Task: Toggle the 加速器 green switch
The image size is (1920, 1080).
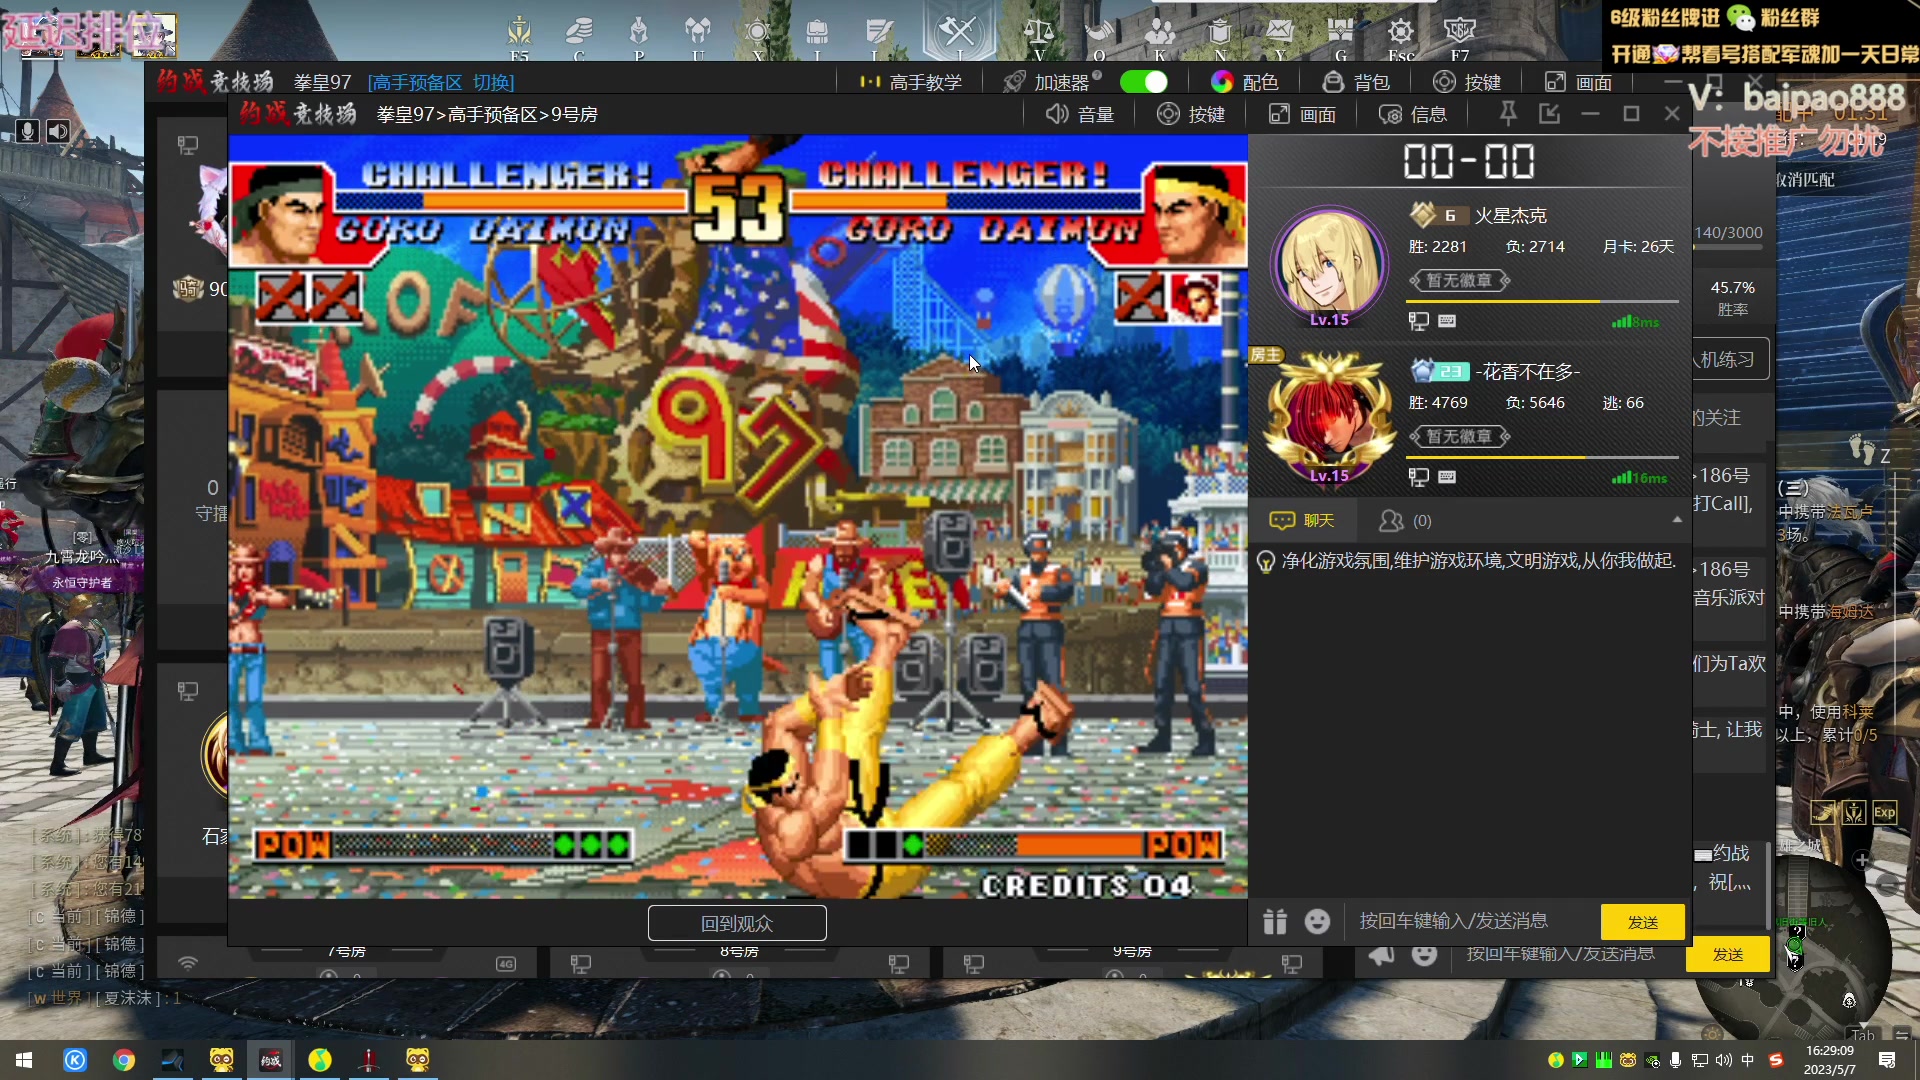Action: pyautogui.click(x=1144, y=82)
